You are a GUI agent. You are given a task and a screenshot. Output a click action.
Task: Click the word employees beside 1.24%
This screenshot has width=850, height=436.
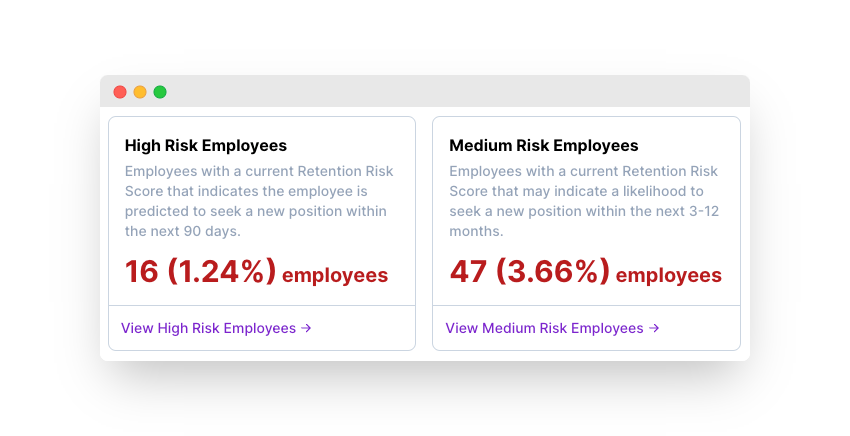pyautogui.click(x=335, y=275)
